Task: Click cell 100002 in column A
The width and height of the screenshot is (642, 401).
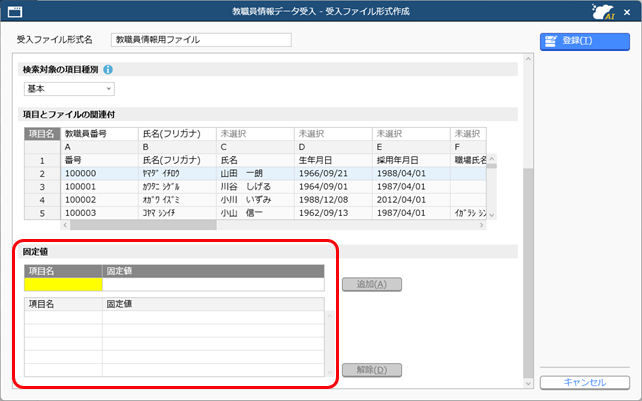Action: [99, 199]
